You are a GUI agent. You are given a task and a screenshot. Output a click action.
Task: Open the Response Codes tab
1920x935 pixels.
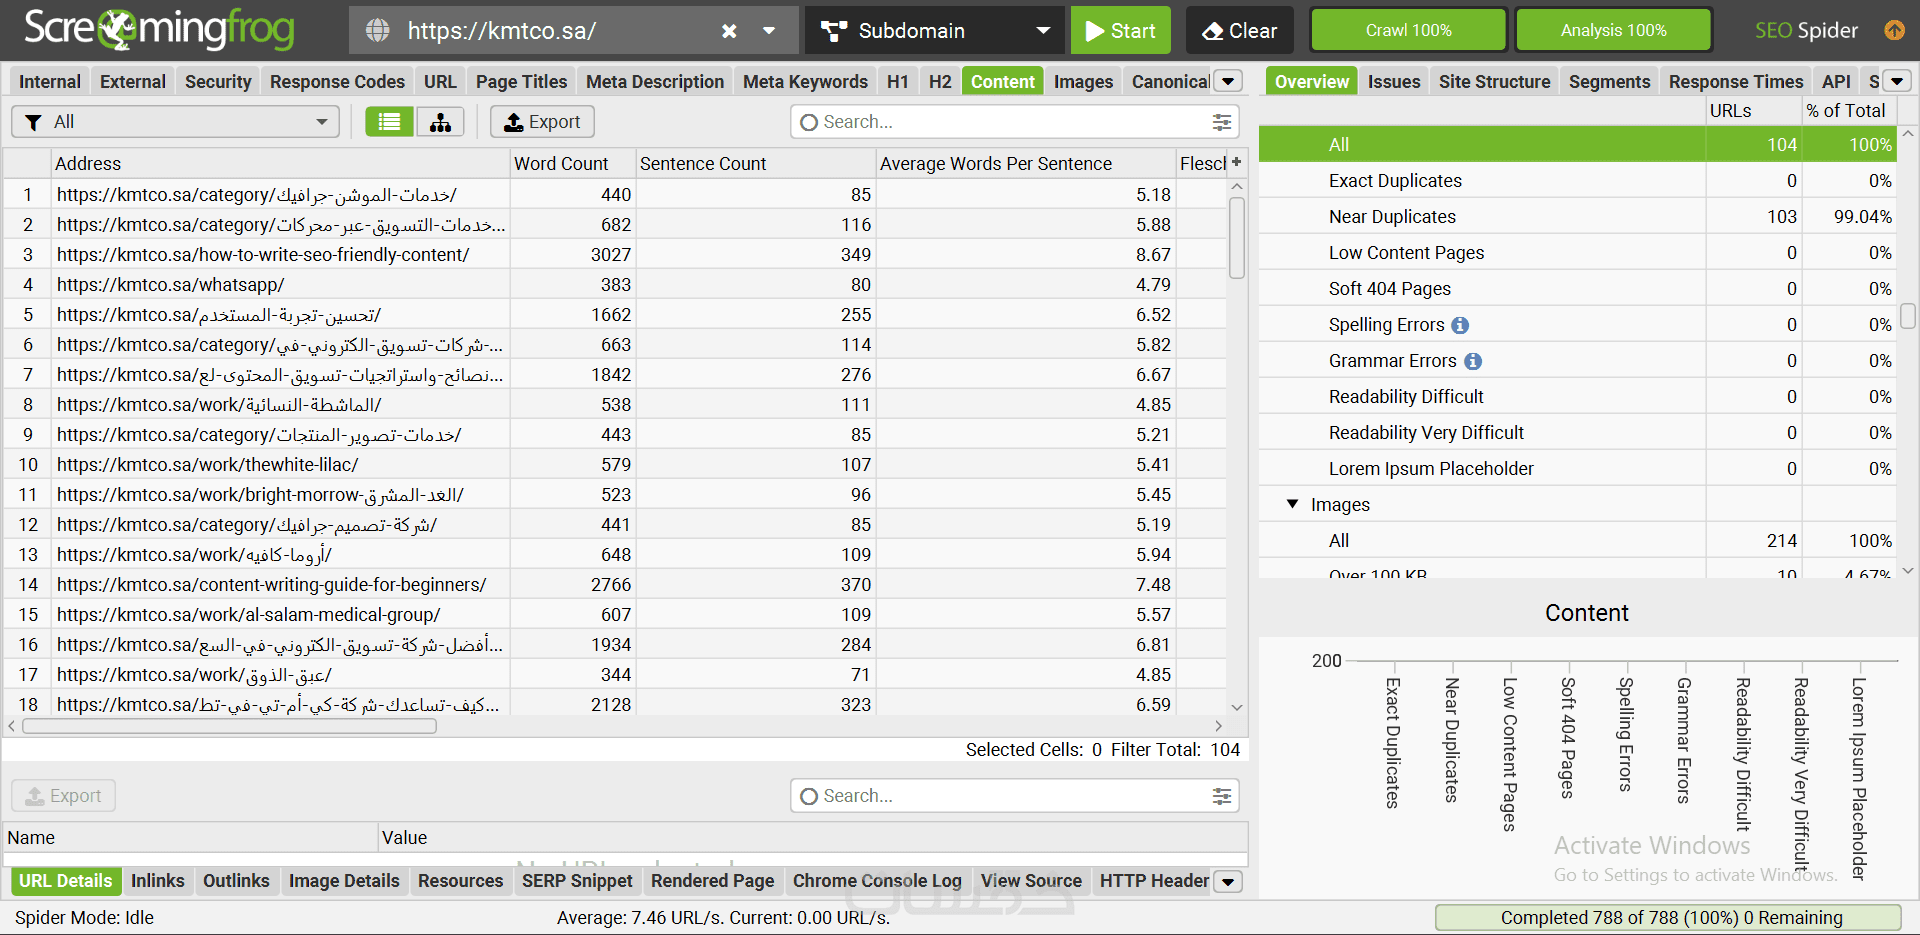[x=337, y=81]
